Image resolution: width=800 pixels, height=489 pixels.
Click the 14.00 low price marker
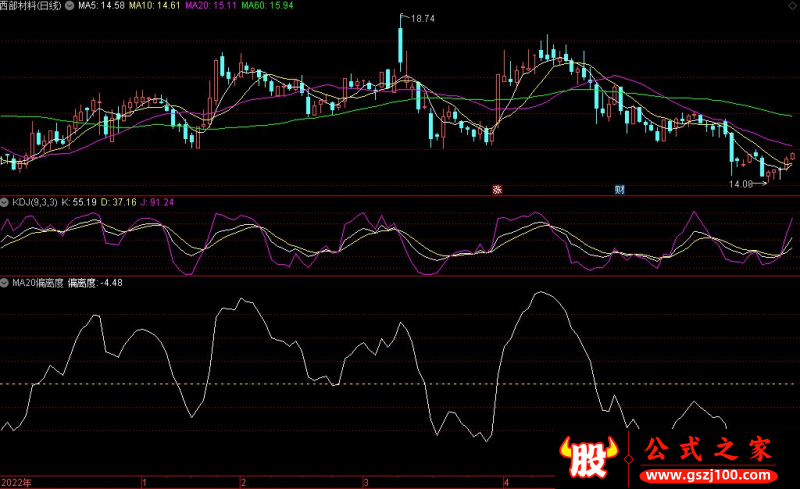[x=740, y=184]
